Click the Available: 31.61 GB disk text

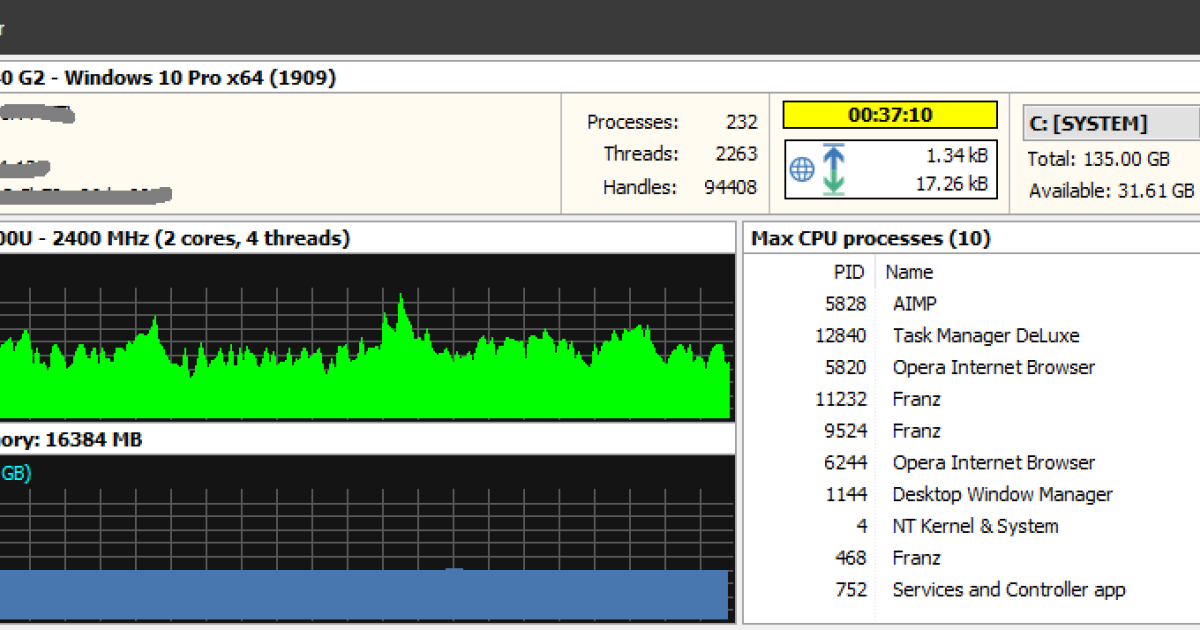coord(1111,191)
